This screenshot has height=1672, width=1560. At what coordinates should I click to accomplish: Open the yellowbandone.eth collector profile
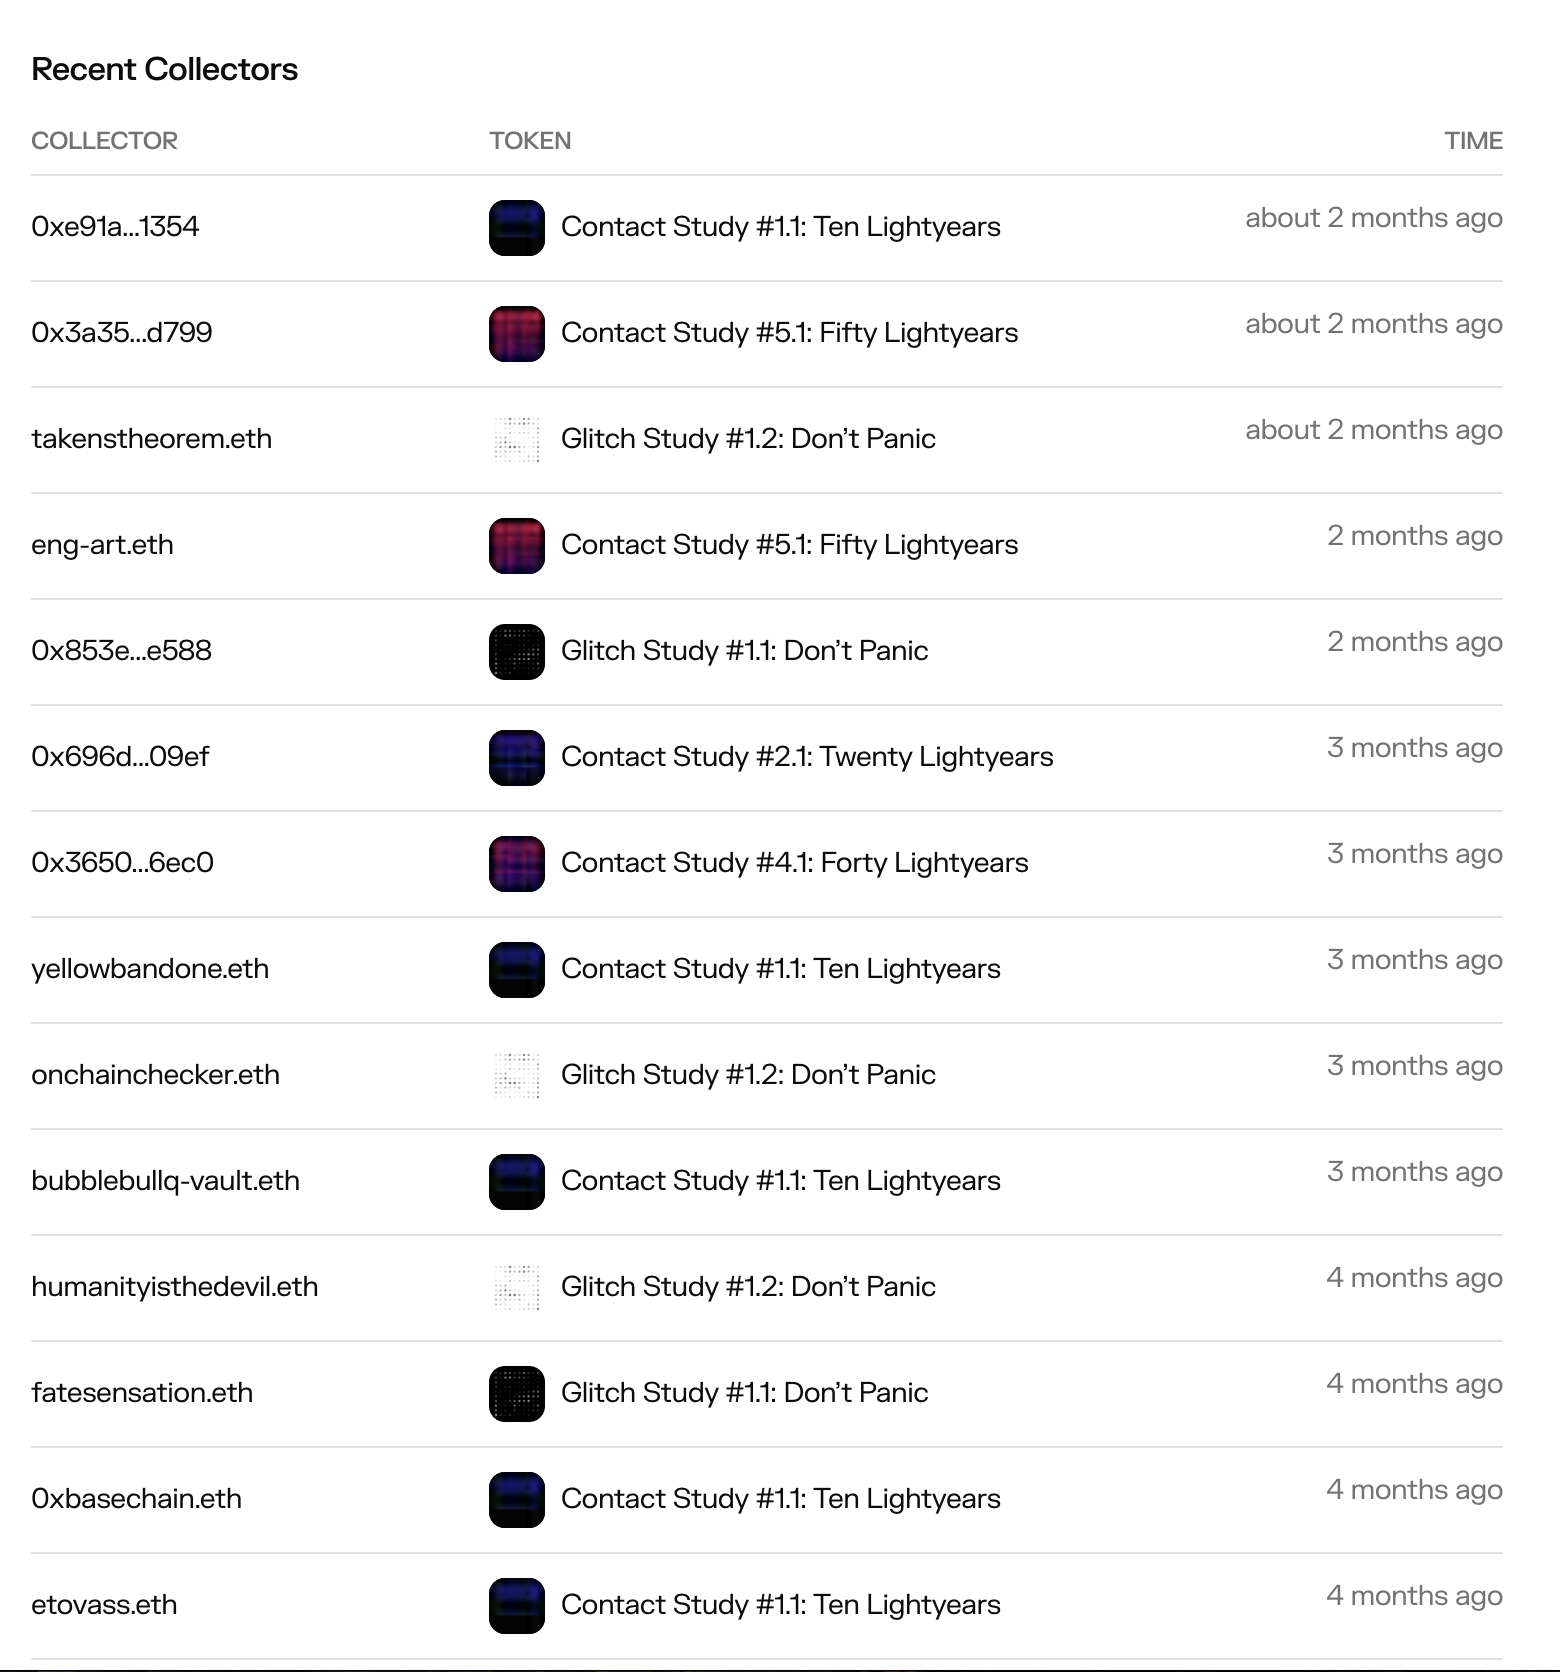(x=150, y=969)
